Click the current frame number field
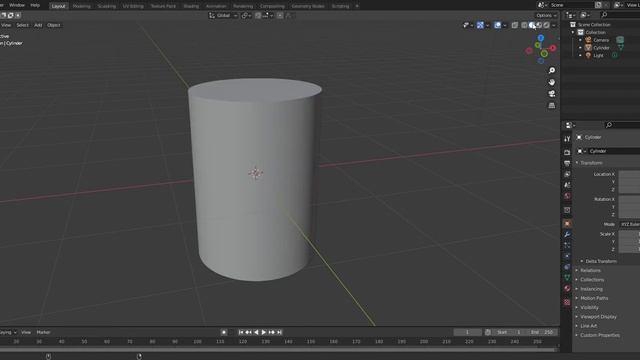Screen dimensions: 640x360 pos(468,332)
